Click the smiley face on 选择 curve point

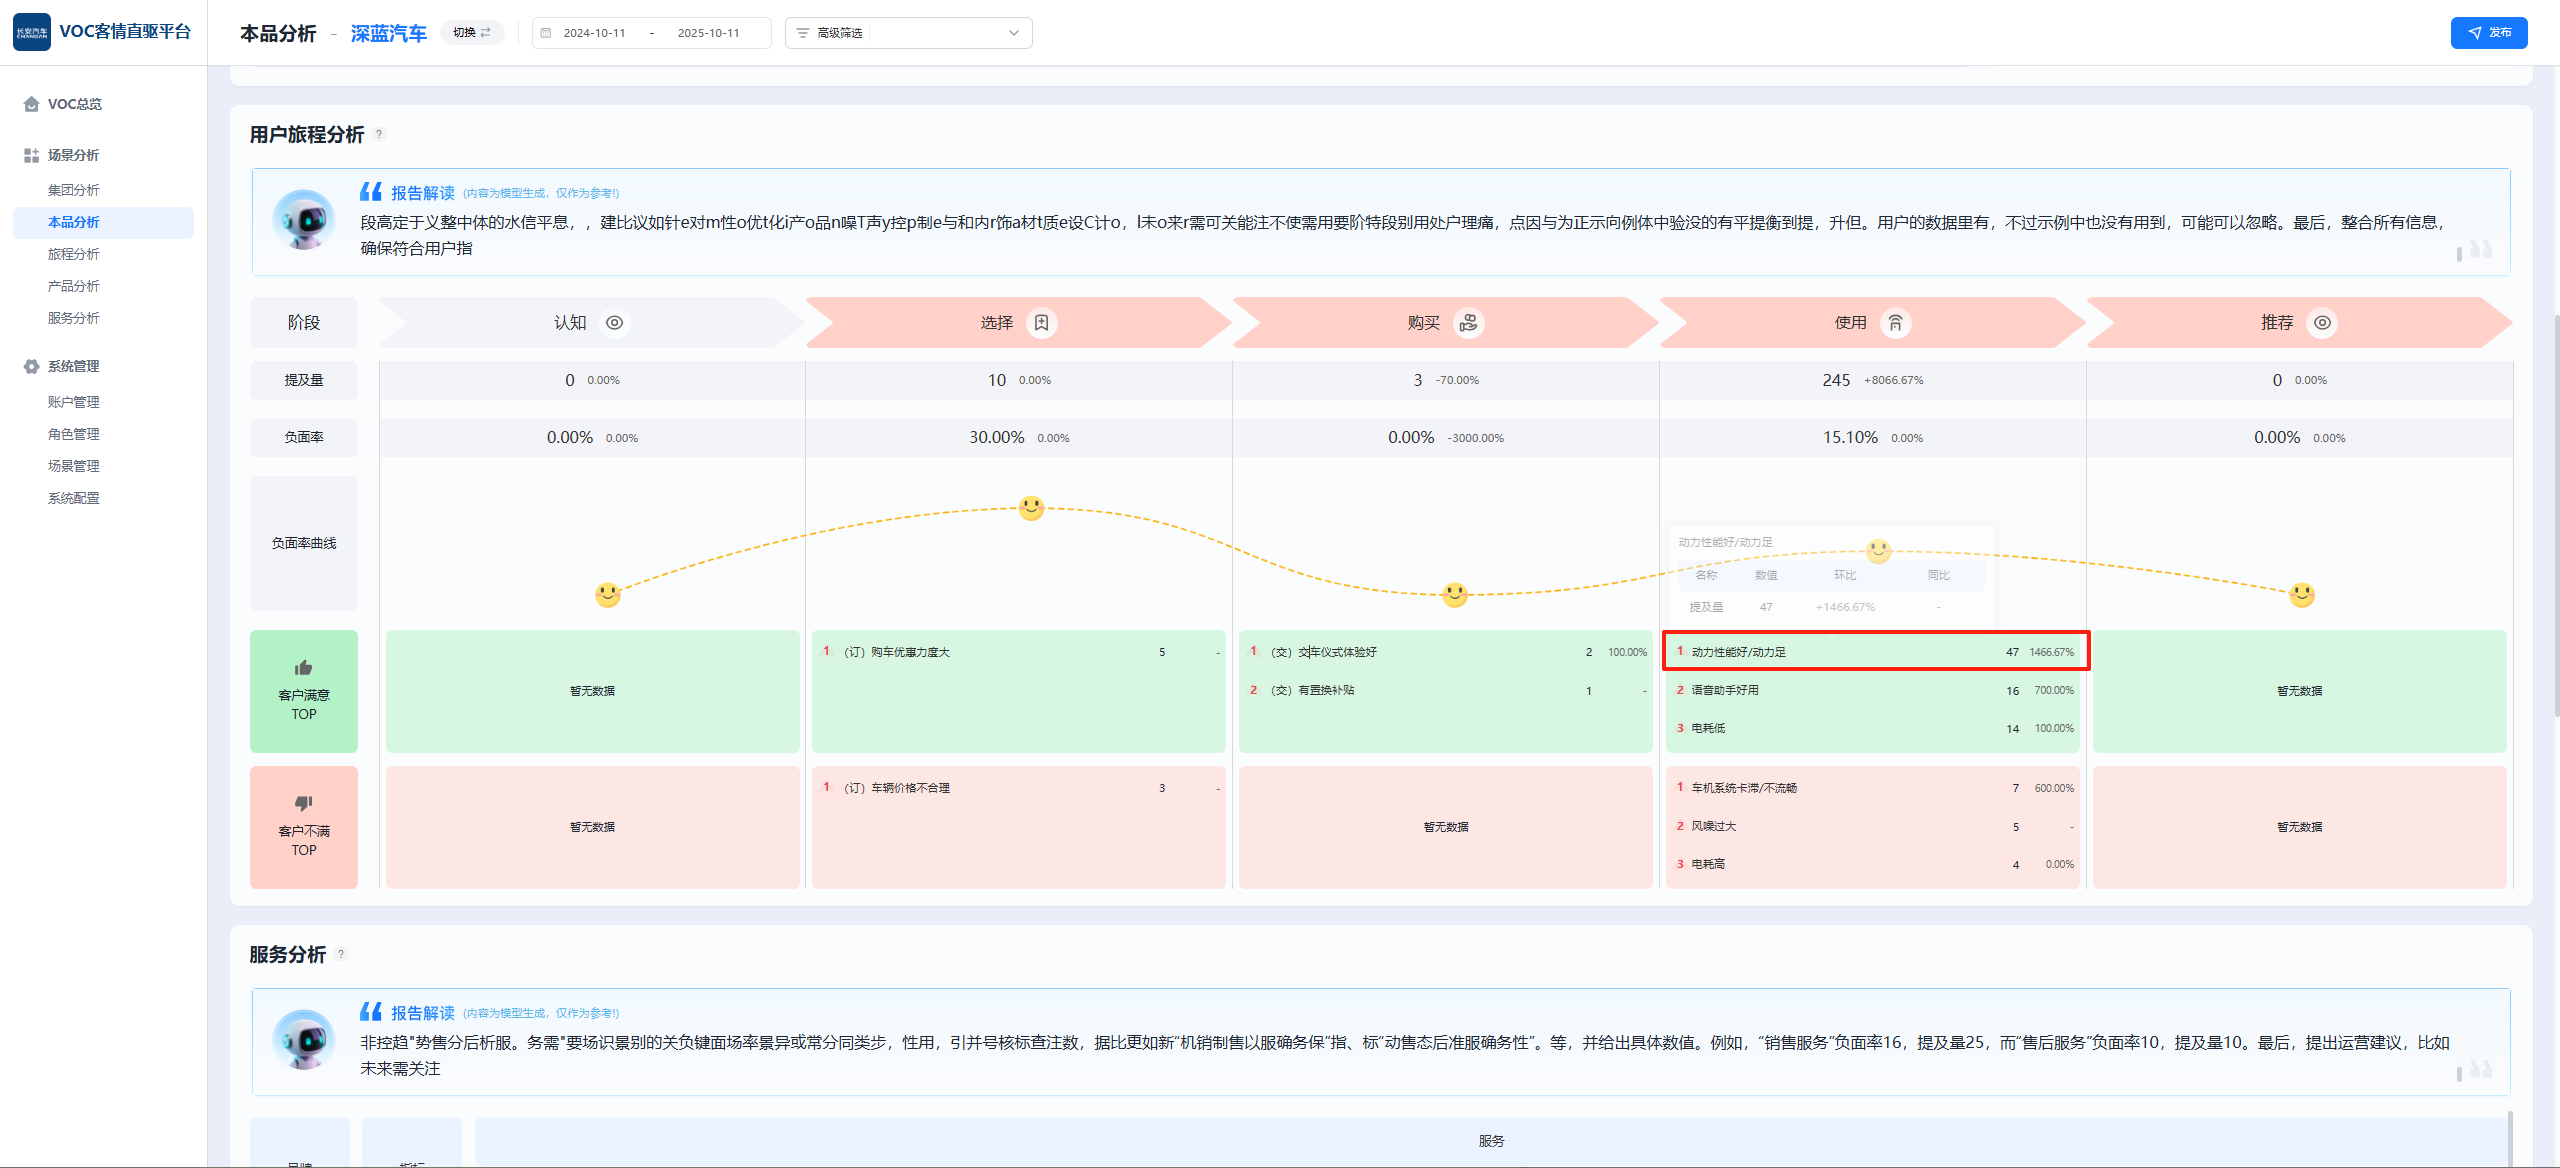[x=1031, y=508]
